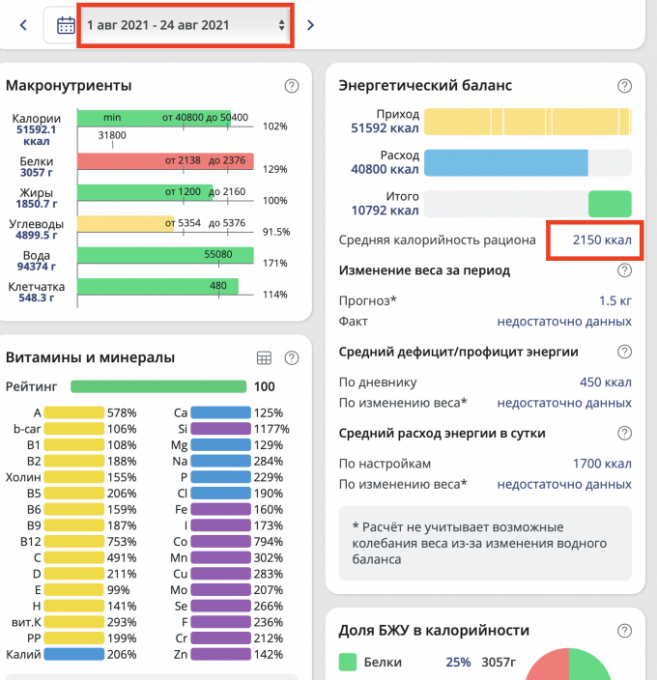The image size is (657, 680).
Task: Click the 1700 ккал settings expenditure link
Action: click(x=601, y=464)
